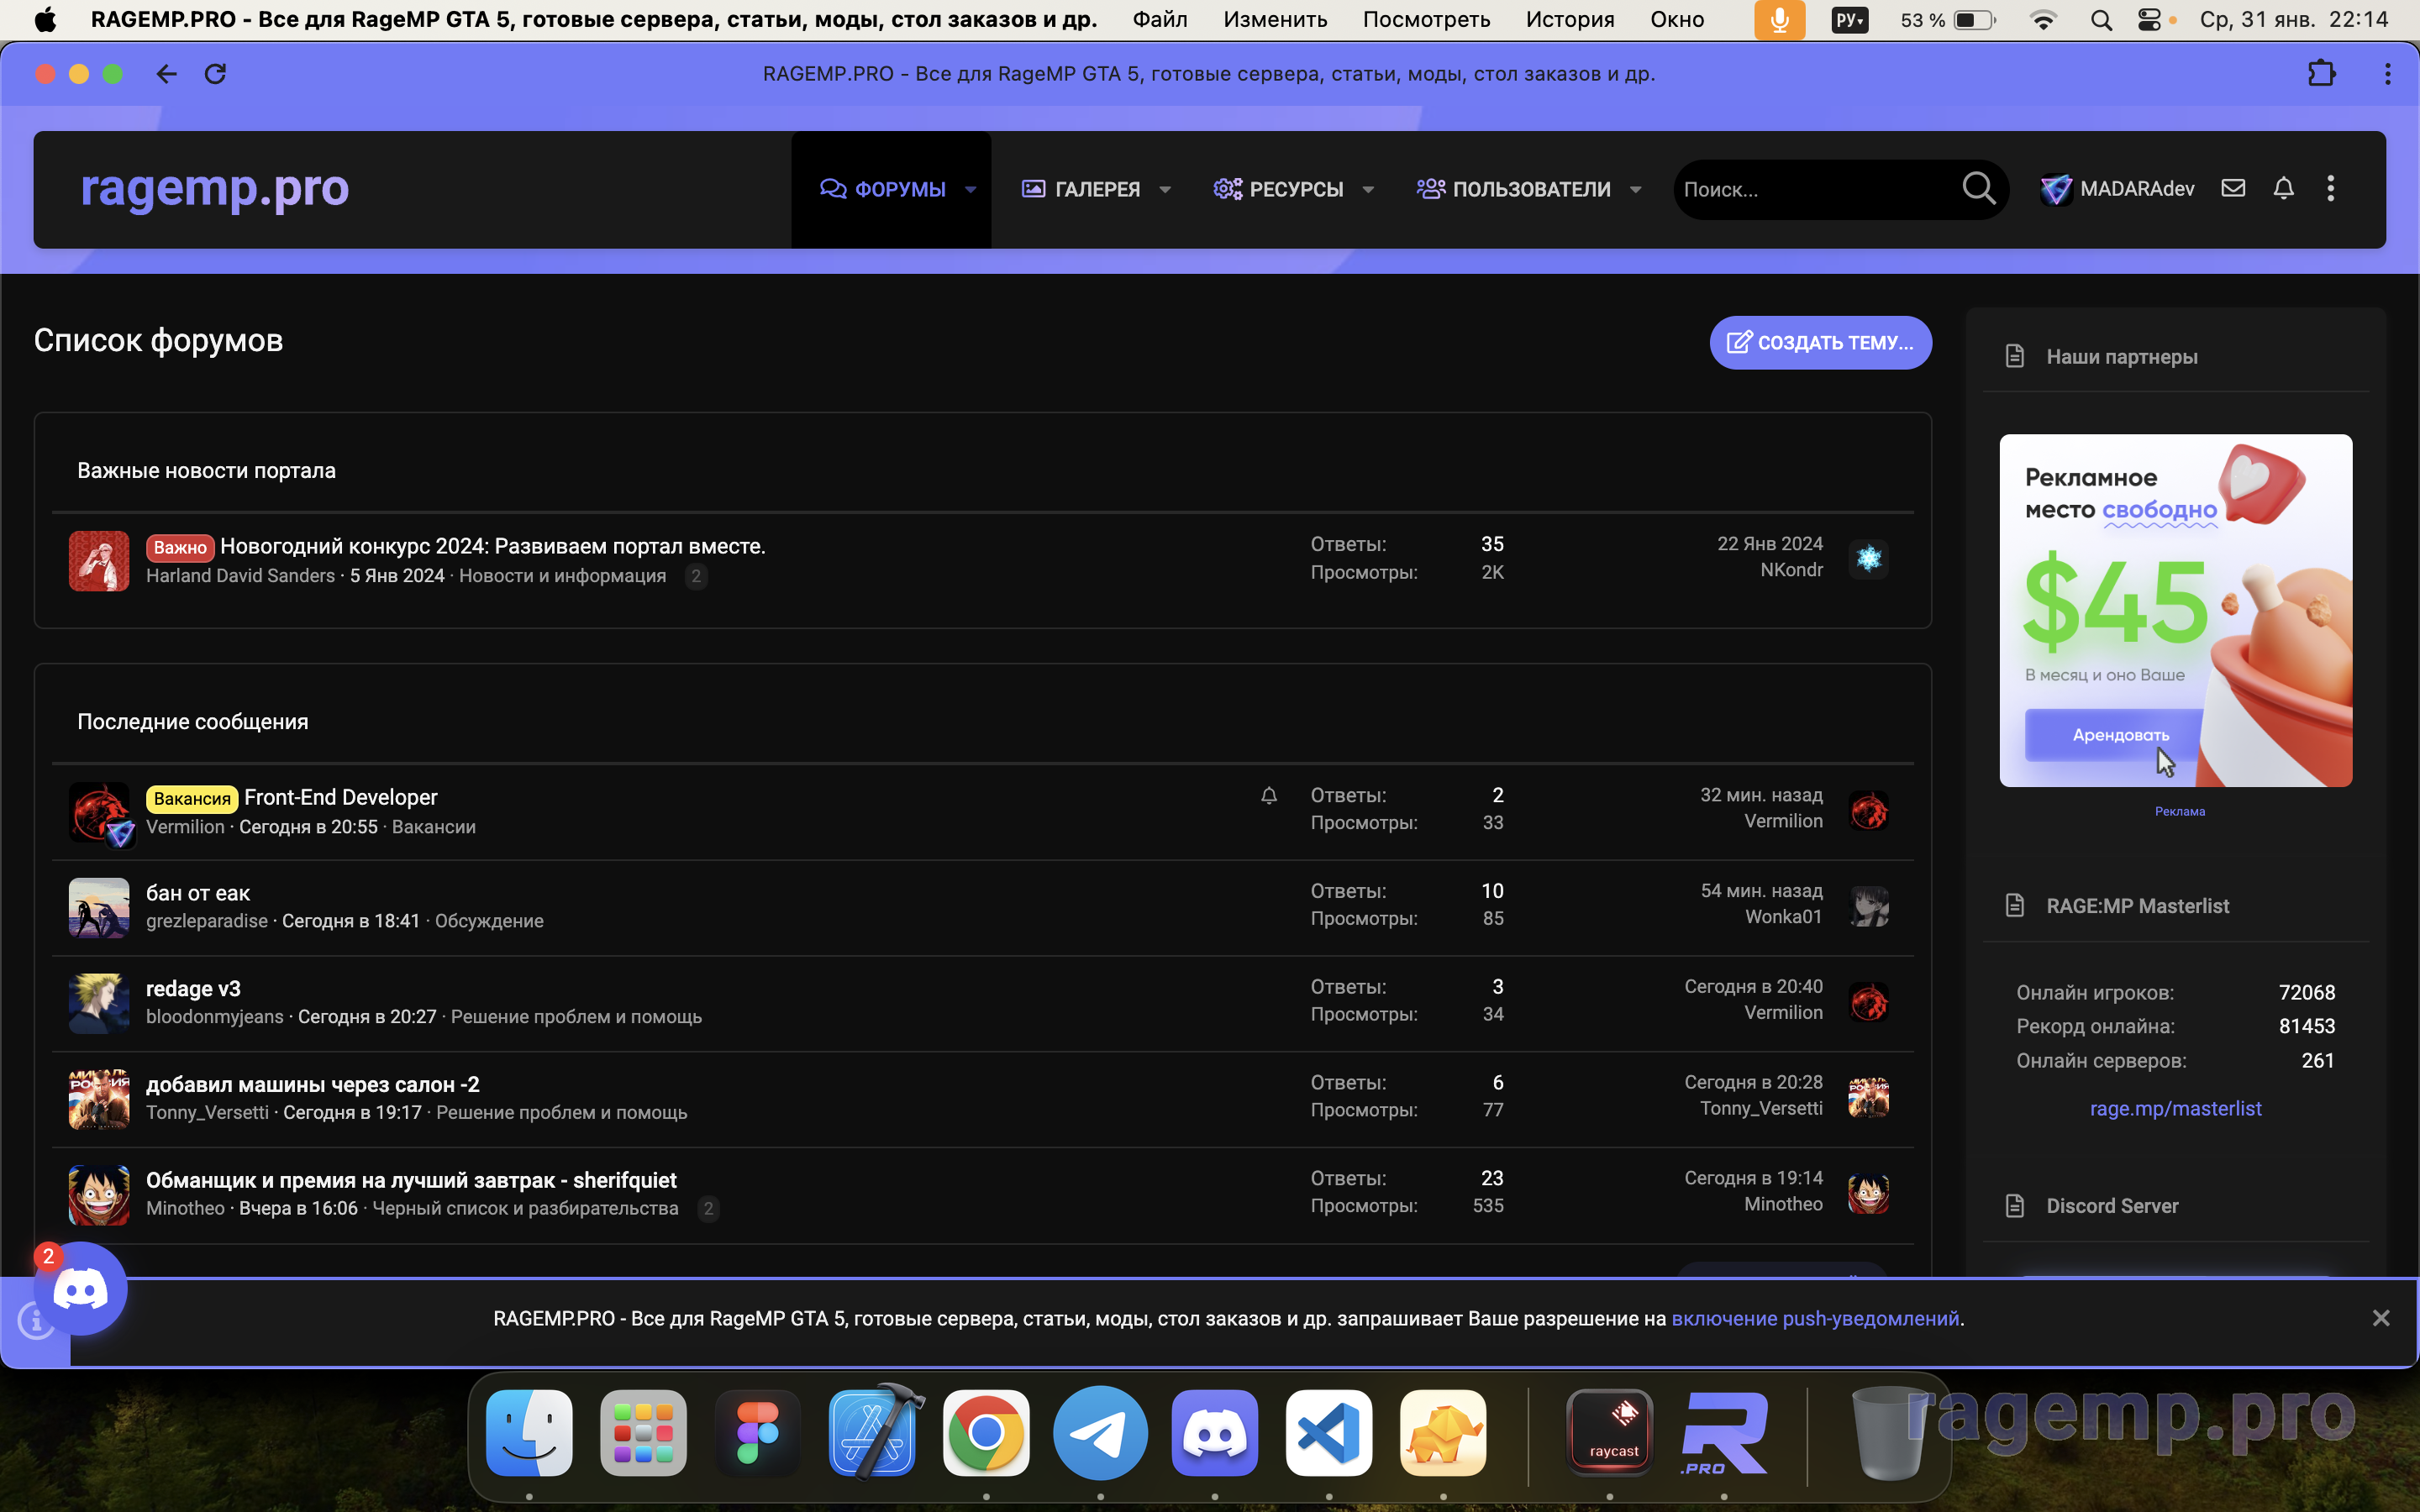Toggle microphone dictation in menu bar
The image size is (2420, 1512).
coord(1779,20)
